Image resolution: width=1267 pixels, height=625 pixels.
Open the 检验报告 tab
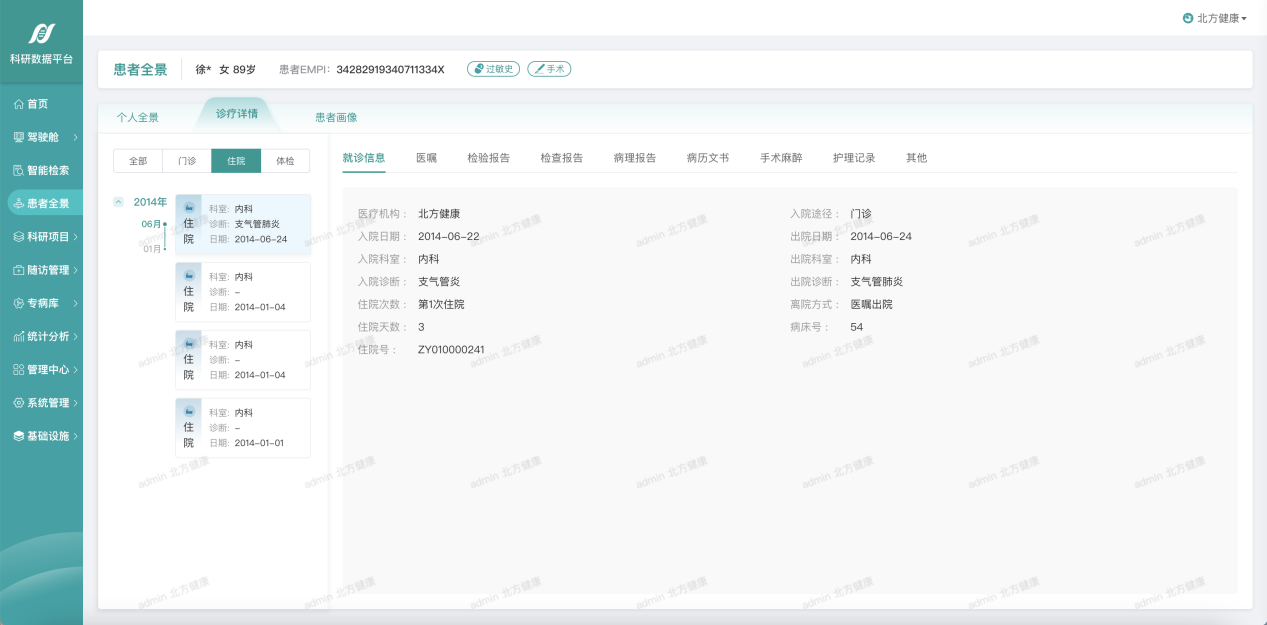coord(488,158)
